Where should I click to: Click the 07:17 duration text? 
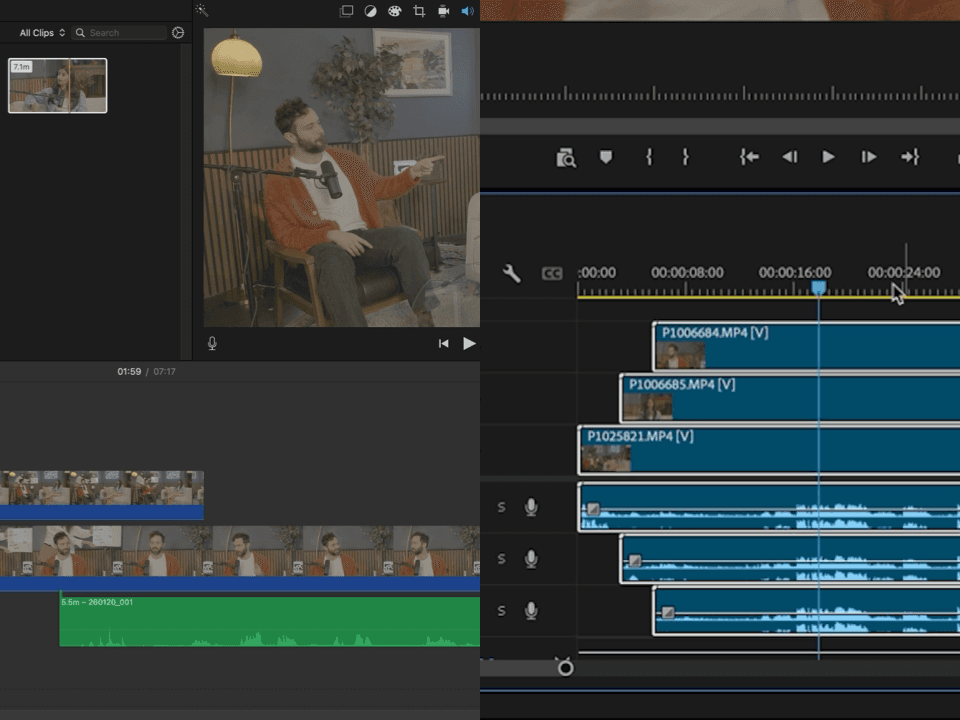pyautogui.click(x=164, y=372)
